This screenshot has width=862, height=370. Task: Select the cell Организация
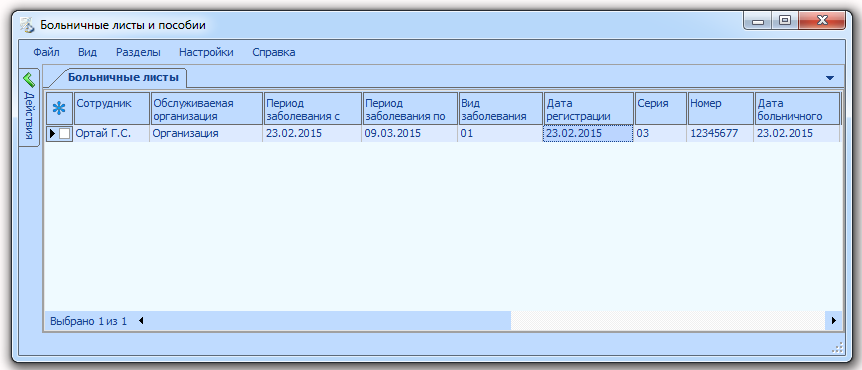coord(207,133)
